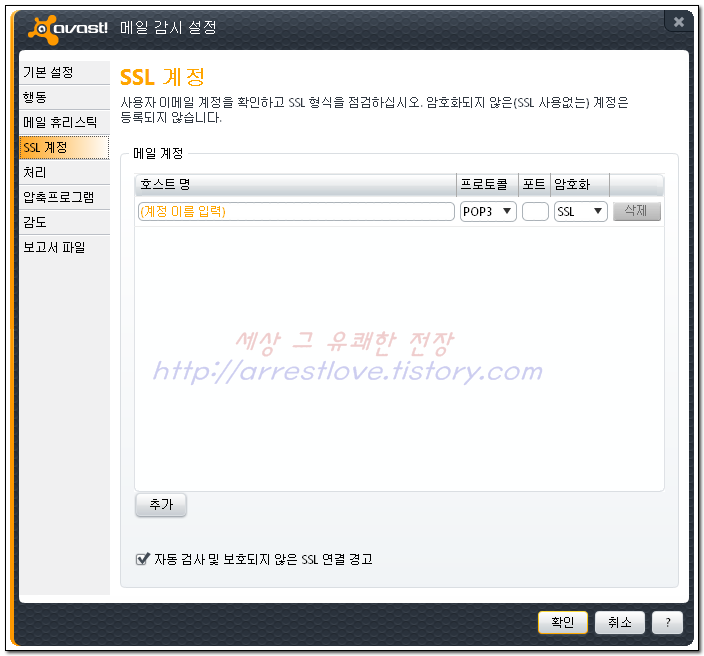704x656 pixels.
Task: Open the 압축프로그램 section
Action: pos(65,197)
